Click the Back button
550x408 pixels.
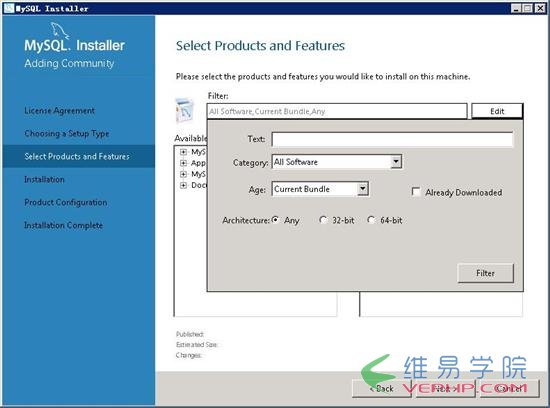[x=382, y=388]
